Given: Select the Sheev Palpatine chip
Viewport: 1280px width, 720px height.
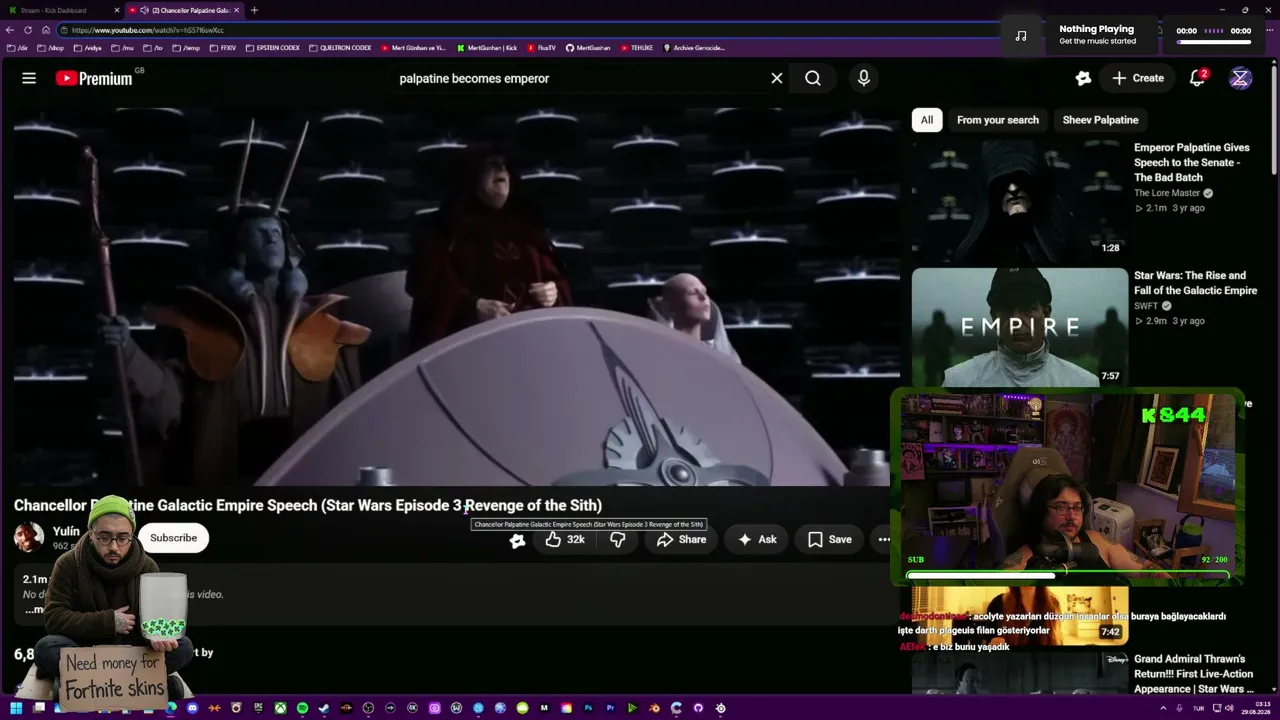Looking at the screenshot, I should coord(1100,120).
